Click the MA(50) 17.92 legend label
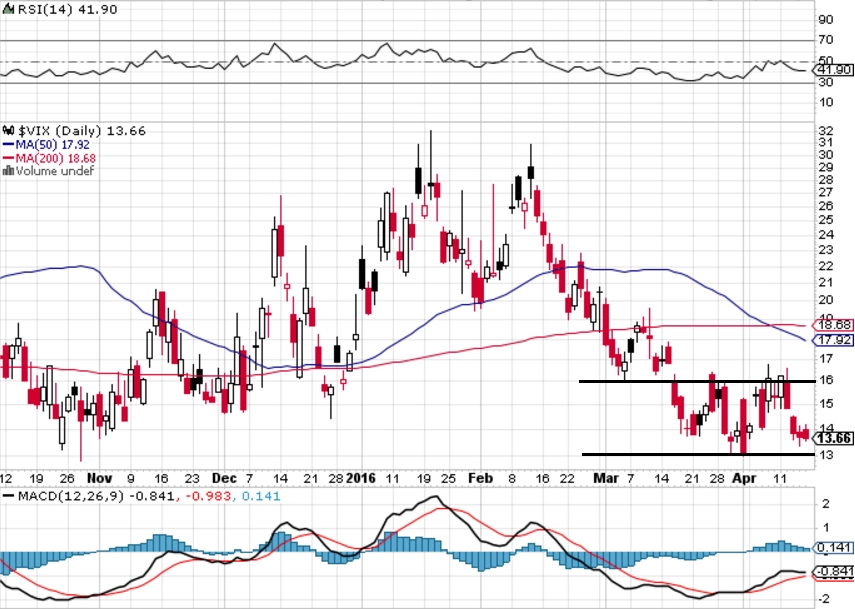The image size is (855, 609). coord(52,145)
